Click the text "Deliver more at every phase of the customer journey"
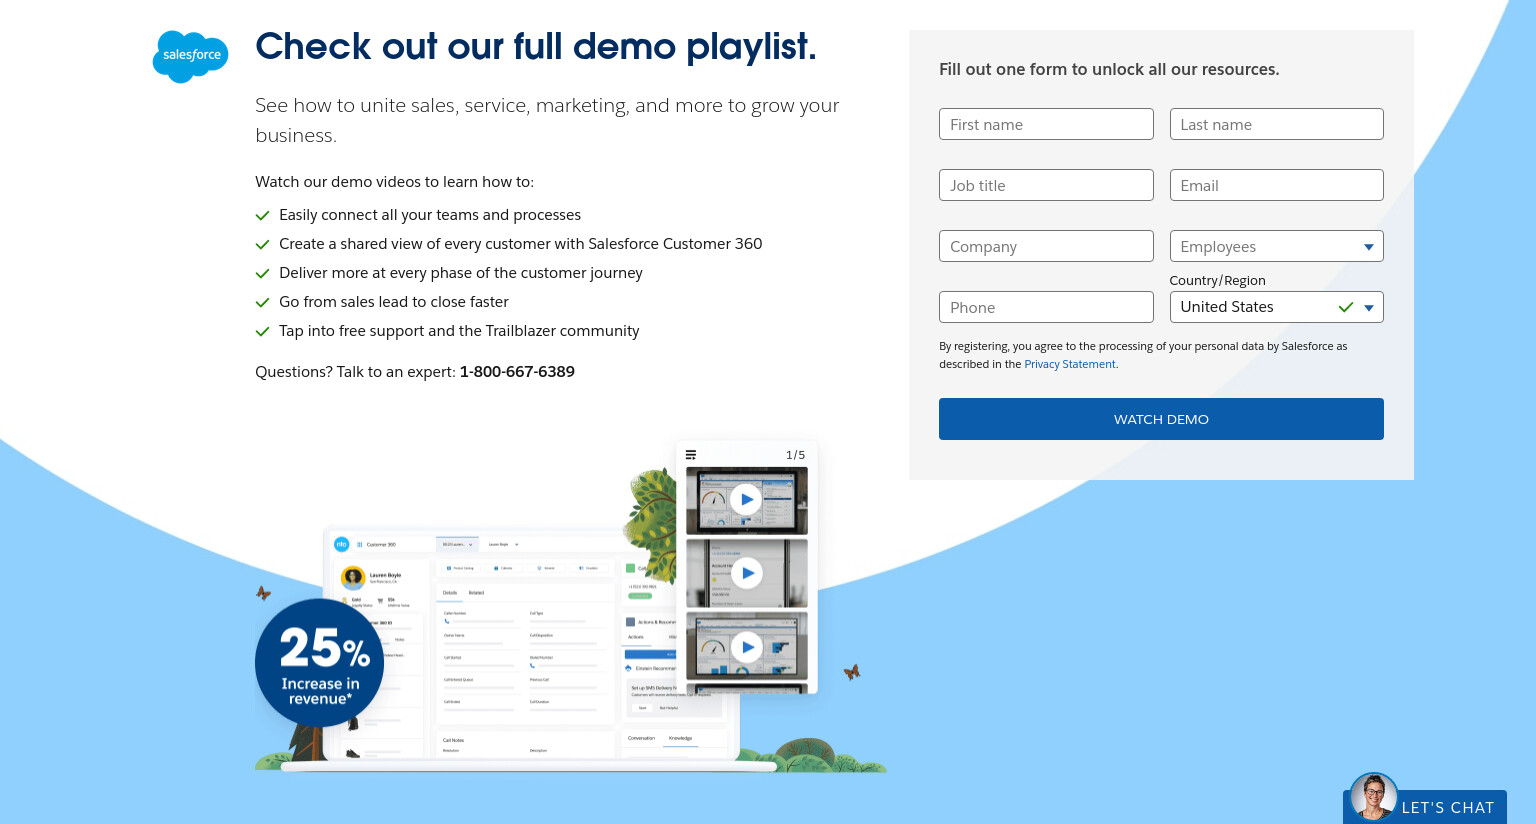The height and width of the screenshot is (824, 1536). click(x=461, y=273)
